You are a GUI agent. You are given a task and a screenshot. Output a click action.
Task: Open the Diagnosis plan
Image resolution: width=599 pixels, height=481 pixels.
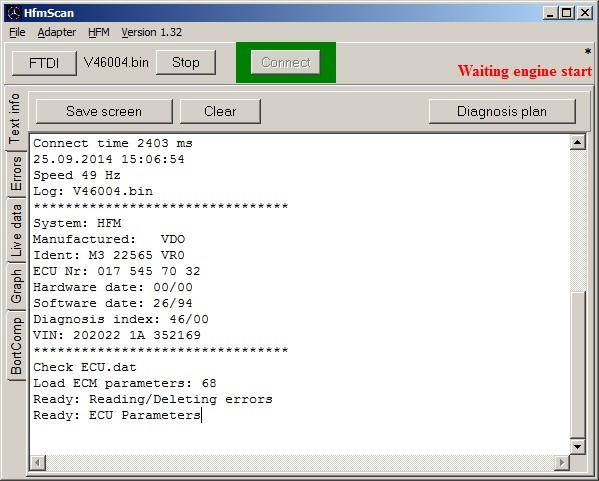click(x=502, y=112)
